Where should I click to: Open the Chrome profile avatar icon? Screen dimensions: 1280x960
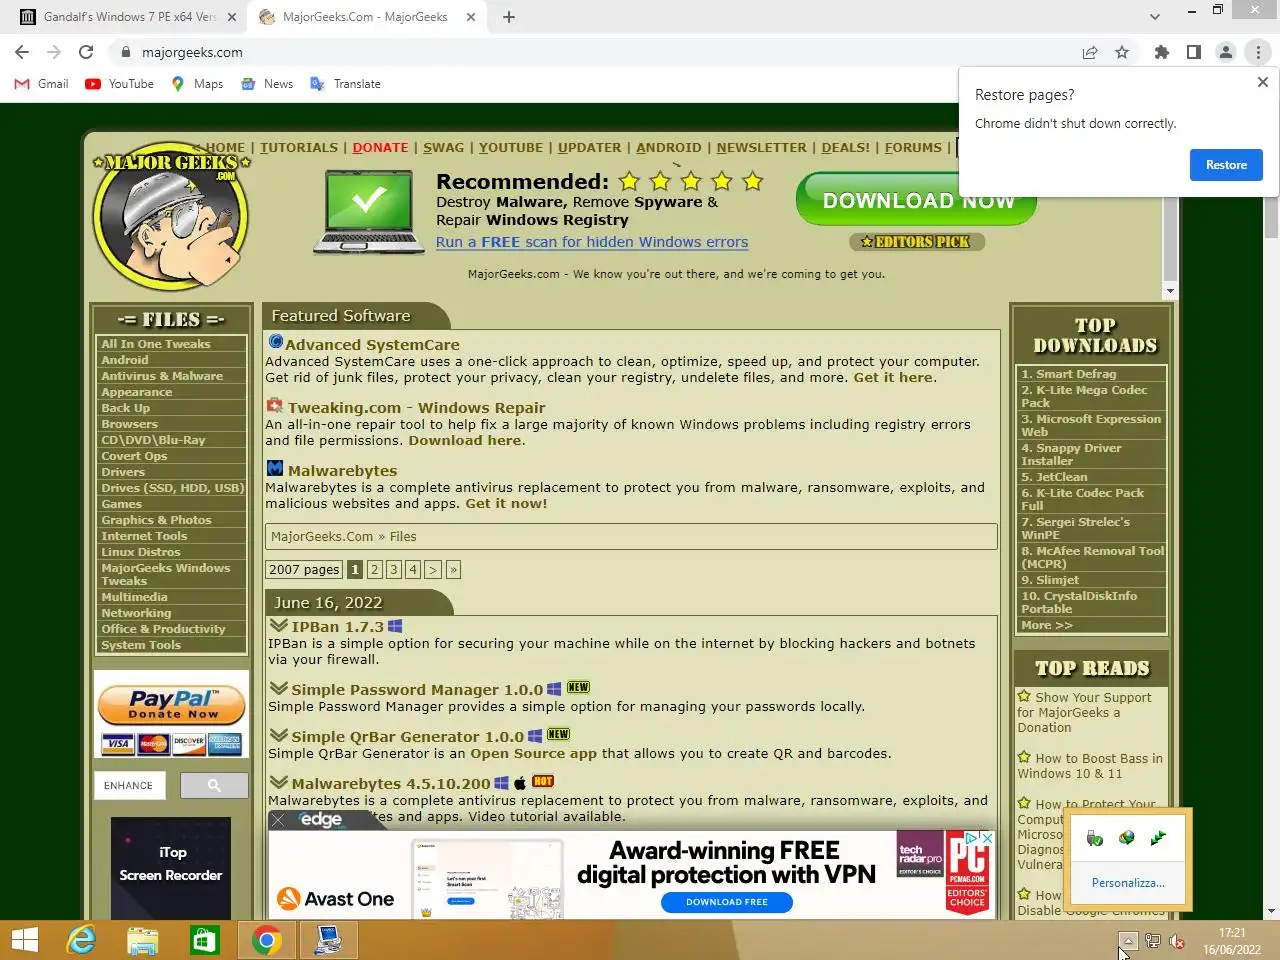[x=1226, y=52]
